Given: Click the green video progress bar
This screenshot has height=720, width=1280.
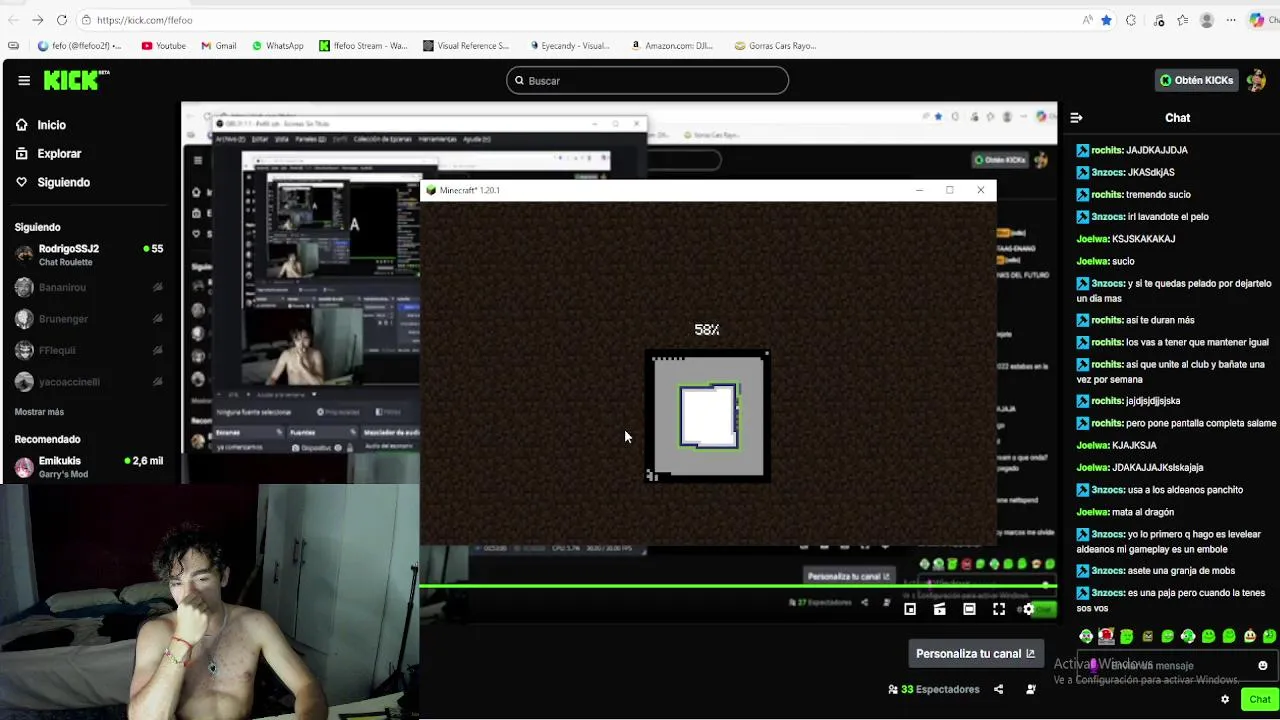Looking at the screenshot, I should coord(738,586).
